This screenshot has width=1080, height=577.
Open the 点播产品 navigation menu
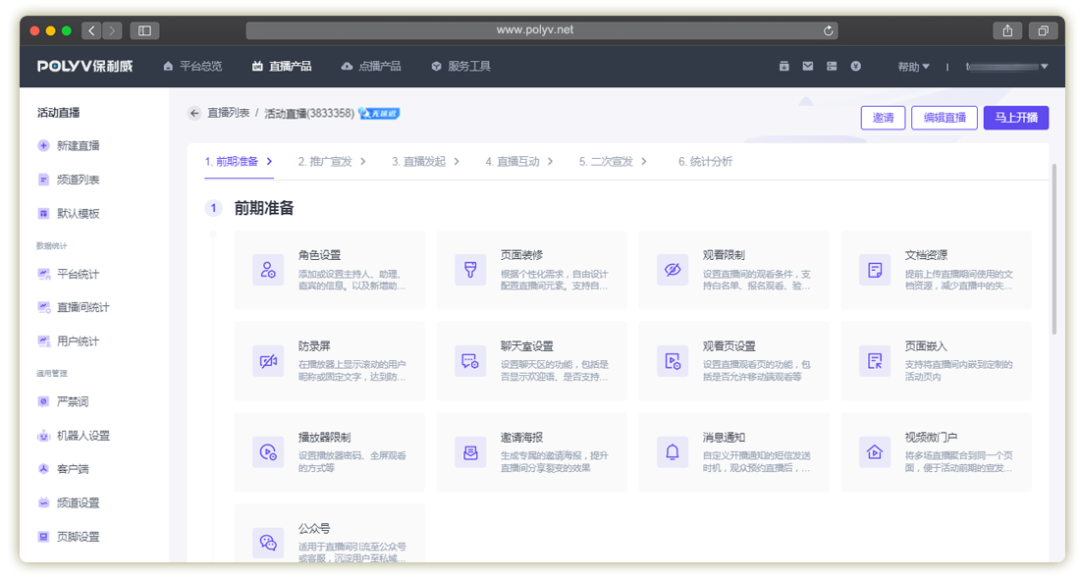(x=379, y=66)
